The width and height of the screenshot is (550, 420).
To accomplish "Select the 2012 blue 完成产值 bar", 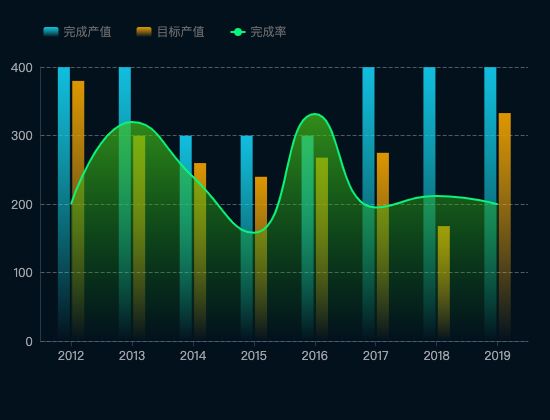I will click(x=64, y=204).
